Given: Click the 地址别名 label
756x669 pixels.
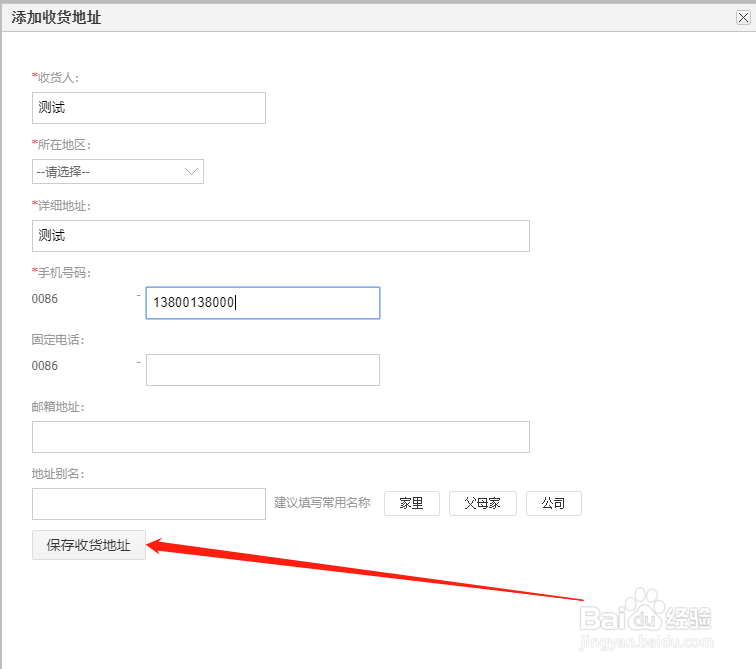Looking at the screenshot, I should pos(58,474).
